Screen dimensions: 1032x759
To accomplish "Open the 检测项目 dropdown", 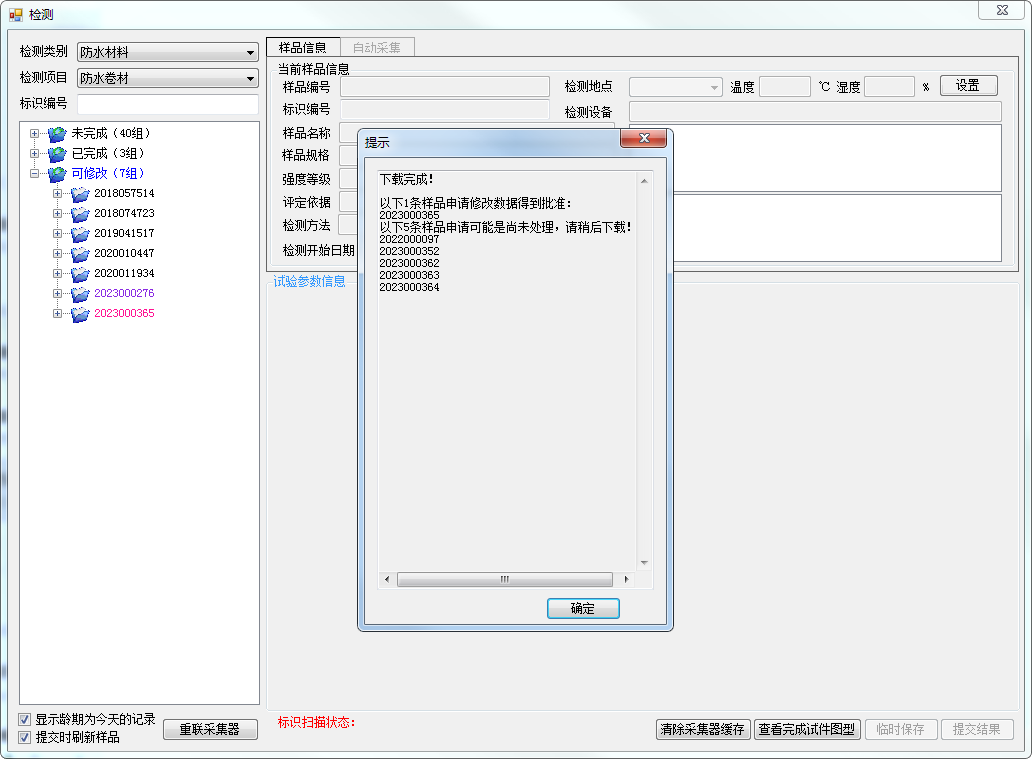I will 250,79.
